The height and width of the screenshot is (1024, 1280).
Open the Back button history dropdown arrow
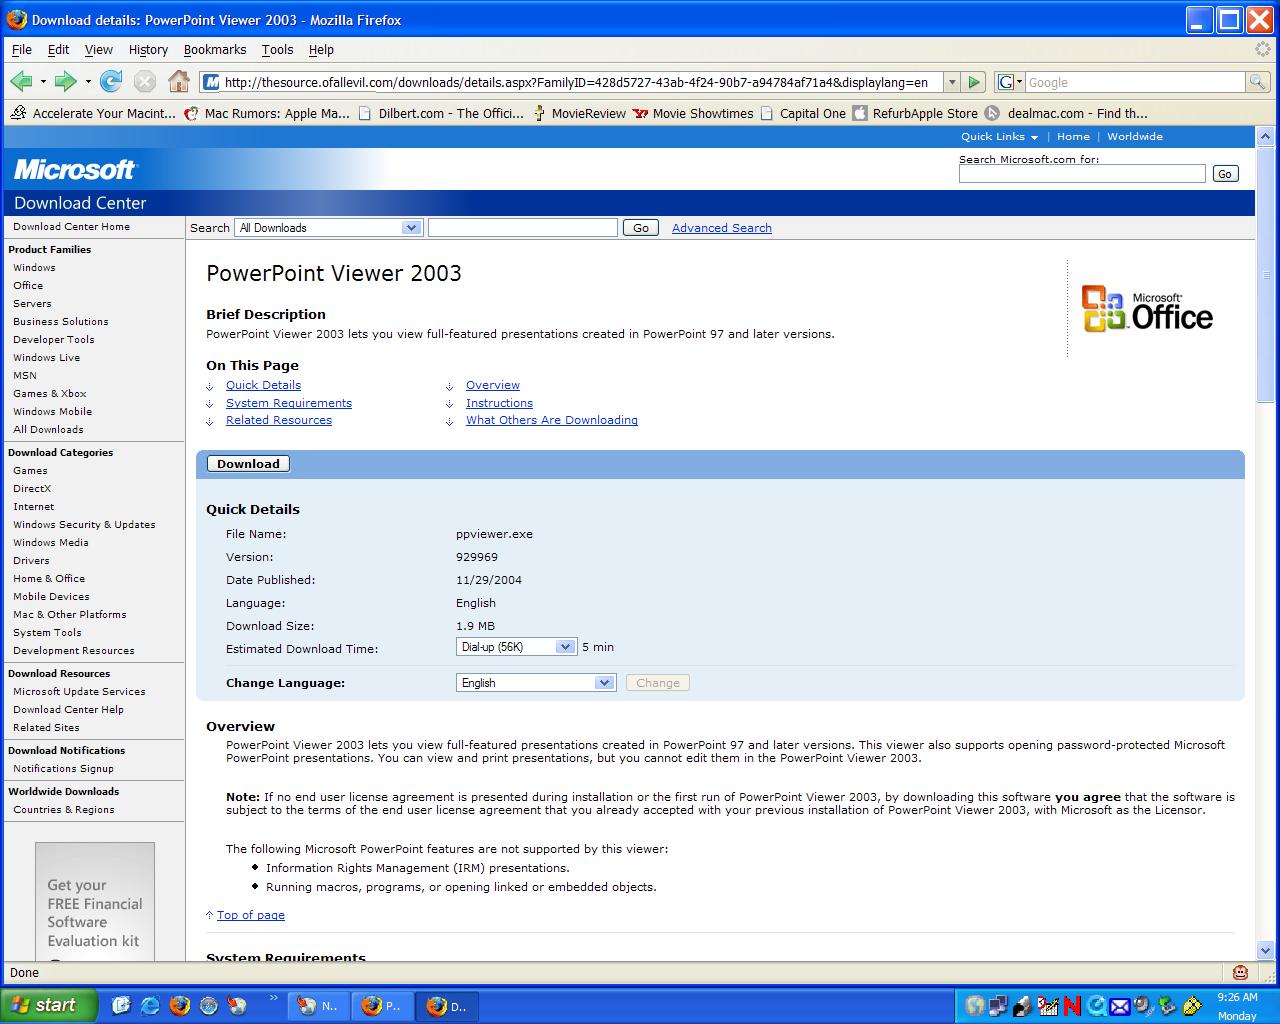point(43,82)
